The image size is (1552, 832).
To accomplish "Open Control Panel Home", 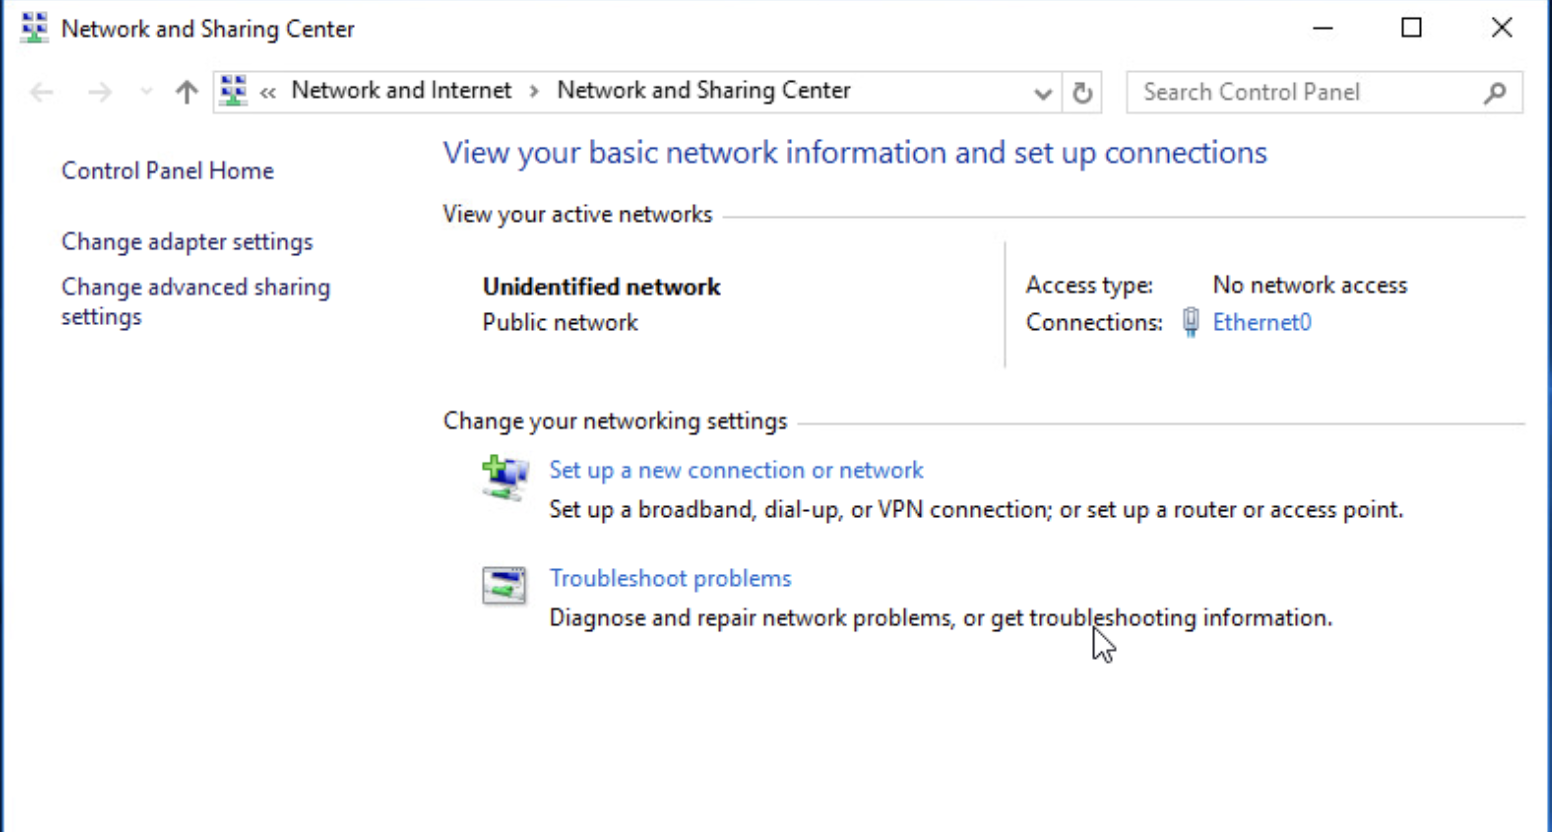I will 167,171.
